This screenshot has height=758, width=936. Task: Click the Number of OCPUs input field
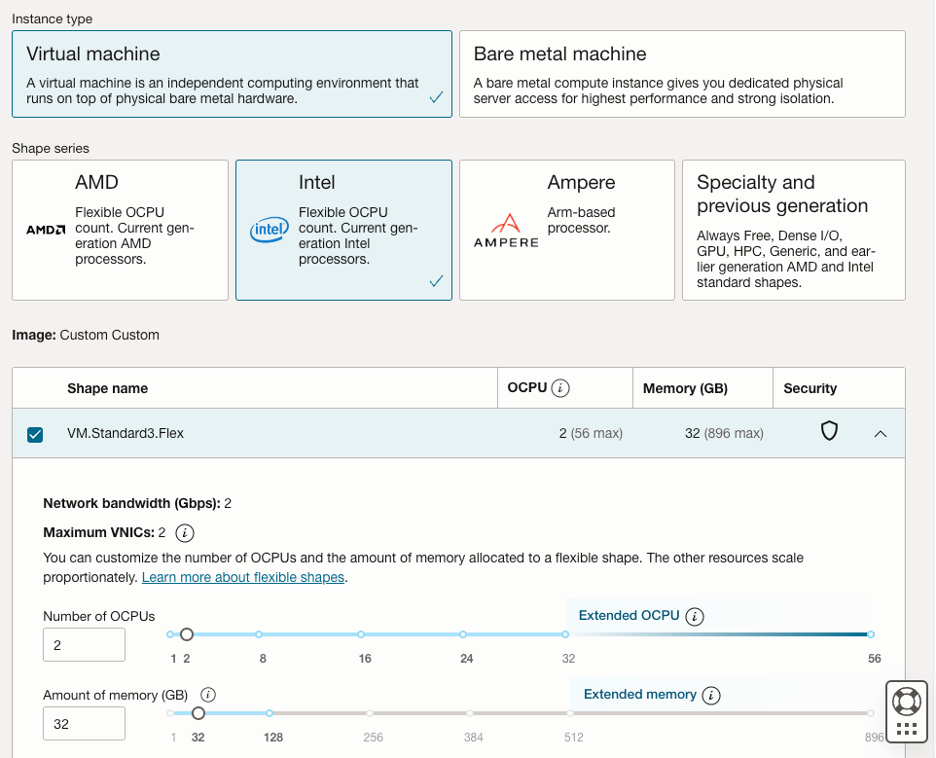click(84, 645)
